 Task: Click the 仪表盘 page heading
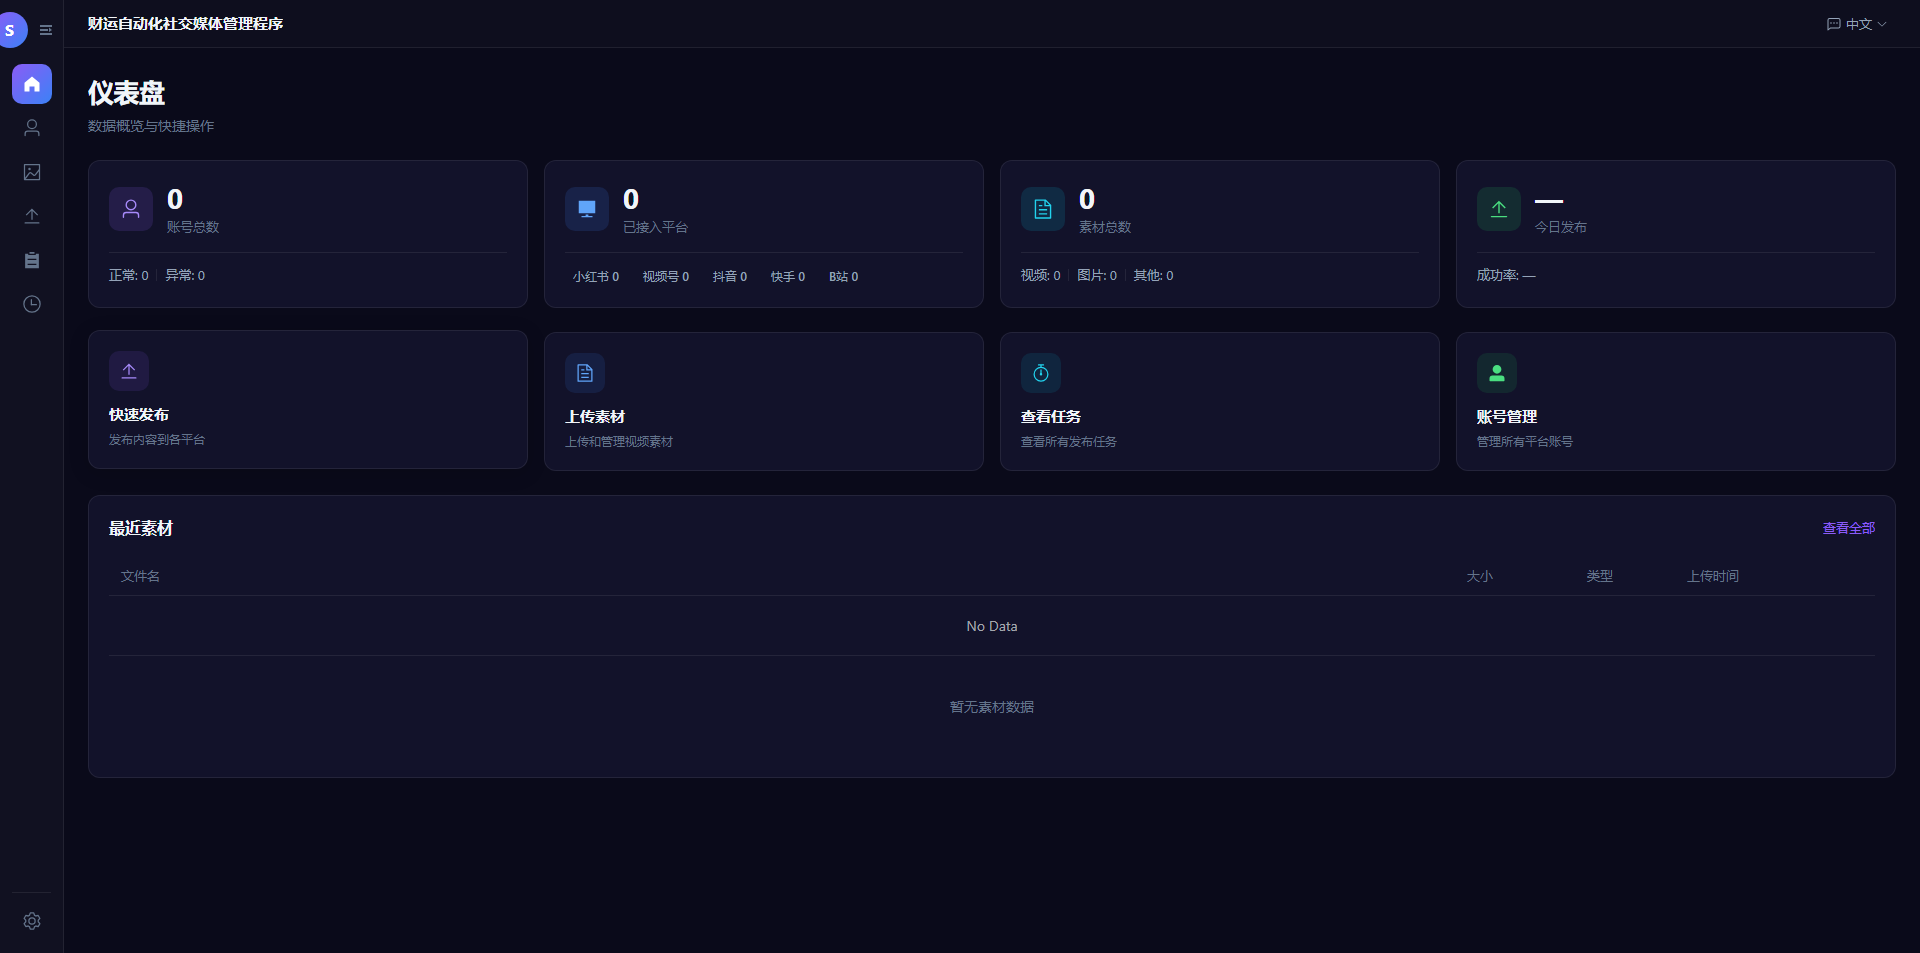coord(127,93)
